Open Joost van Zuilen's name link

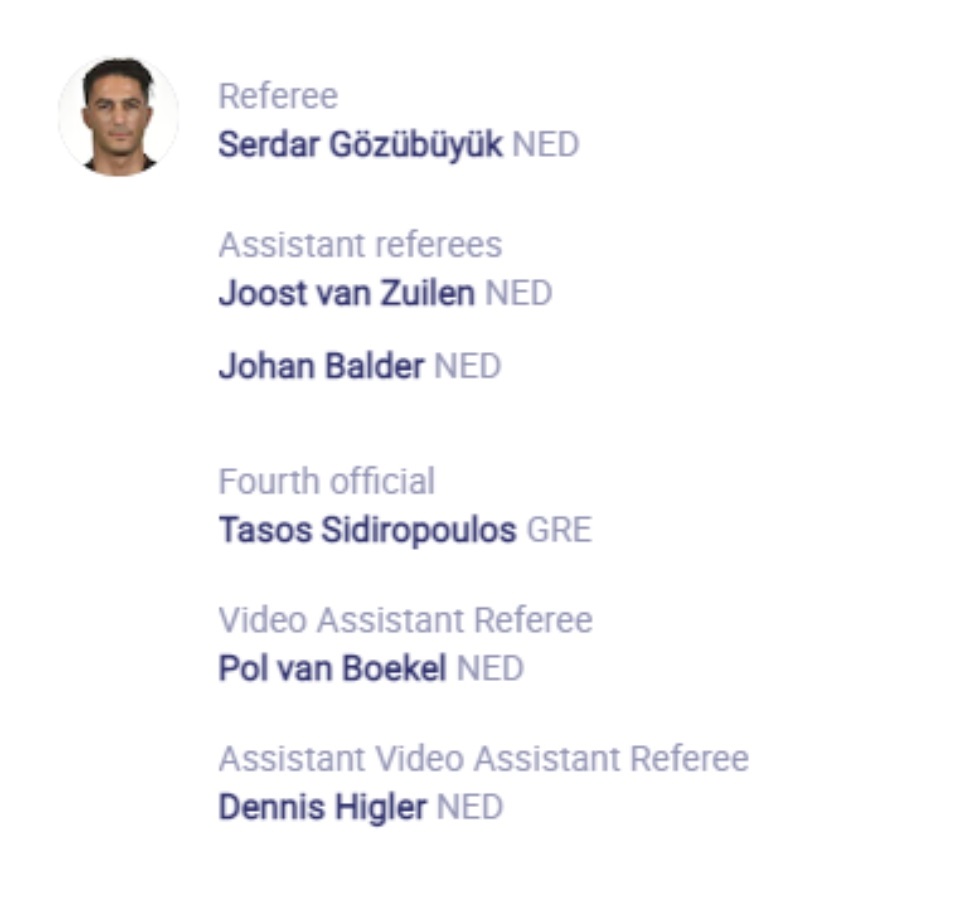tap(346, 294)
